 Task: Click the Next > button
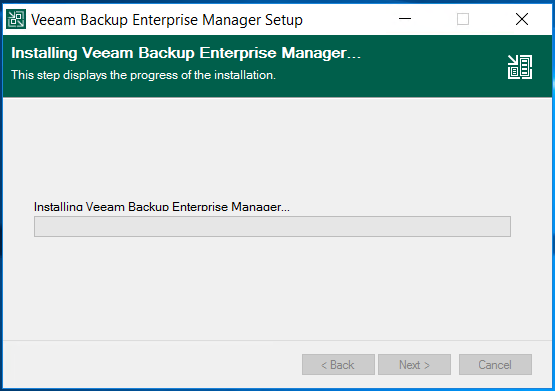(414, 364)
